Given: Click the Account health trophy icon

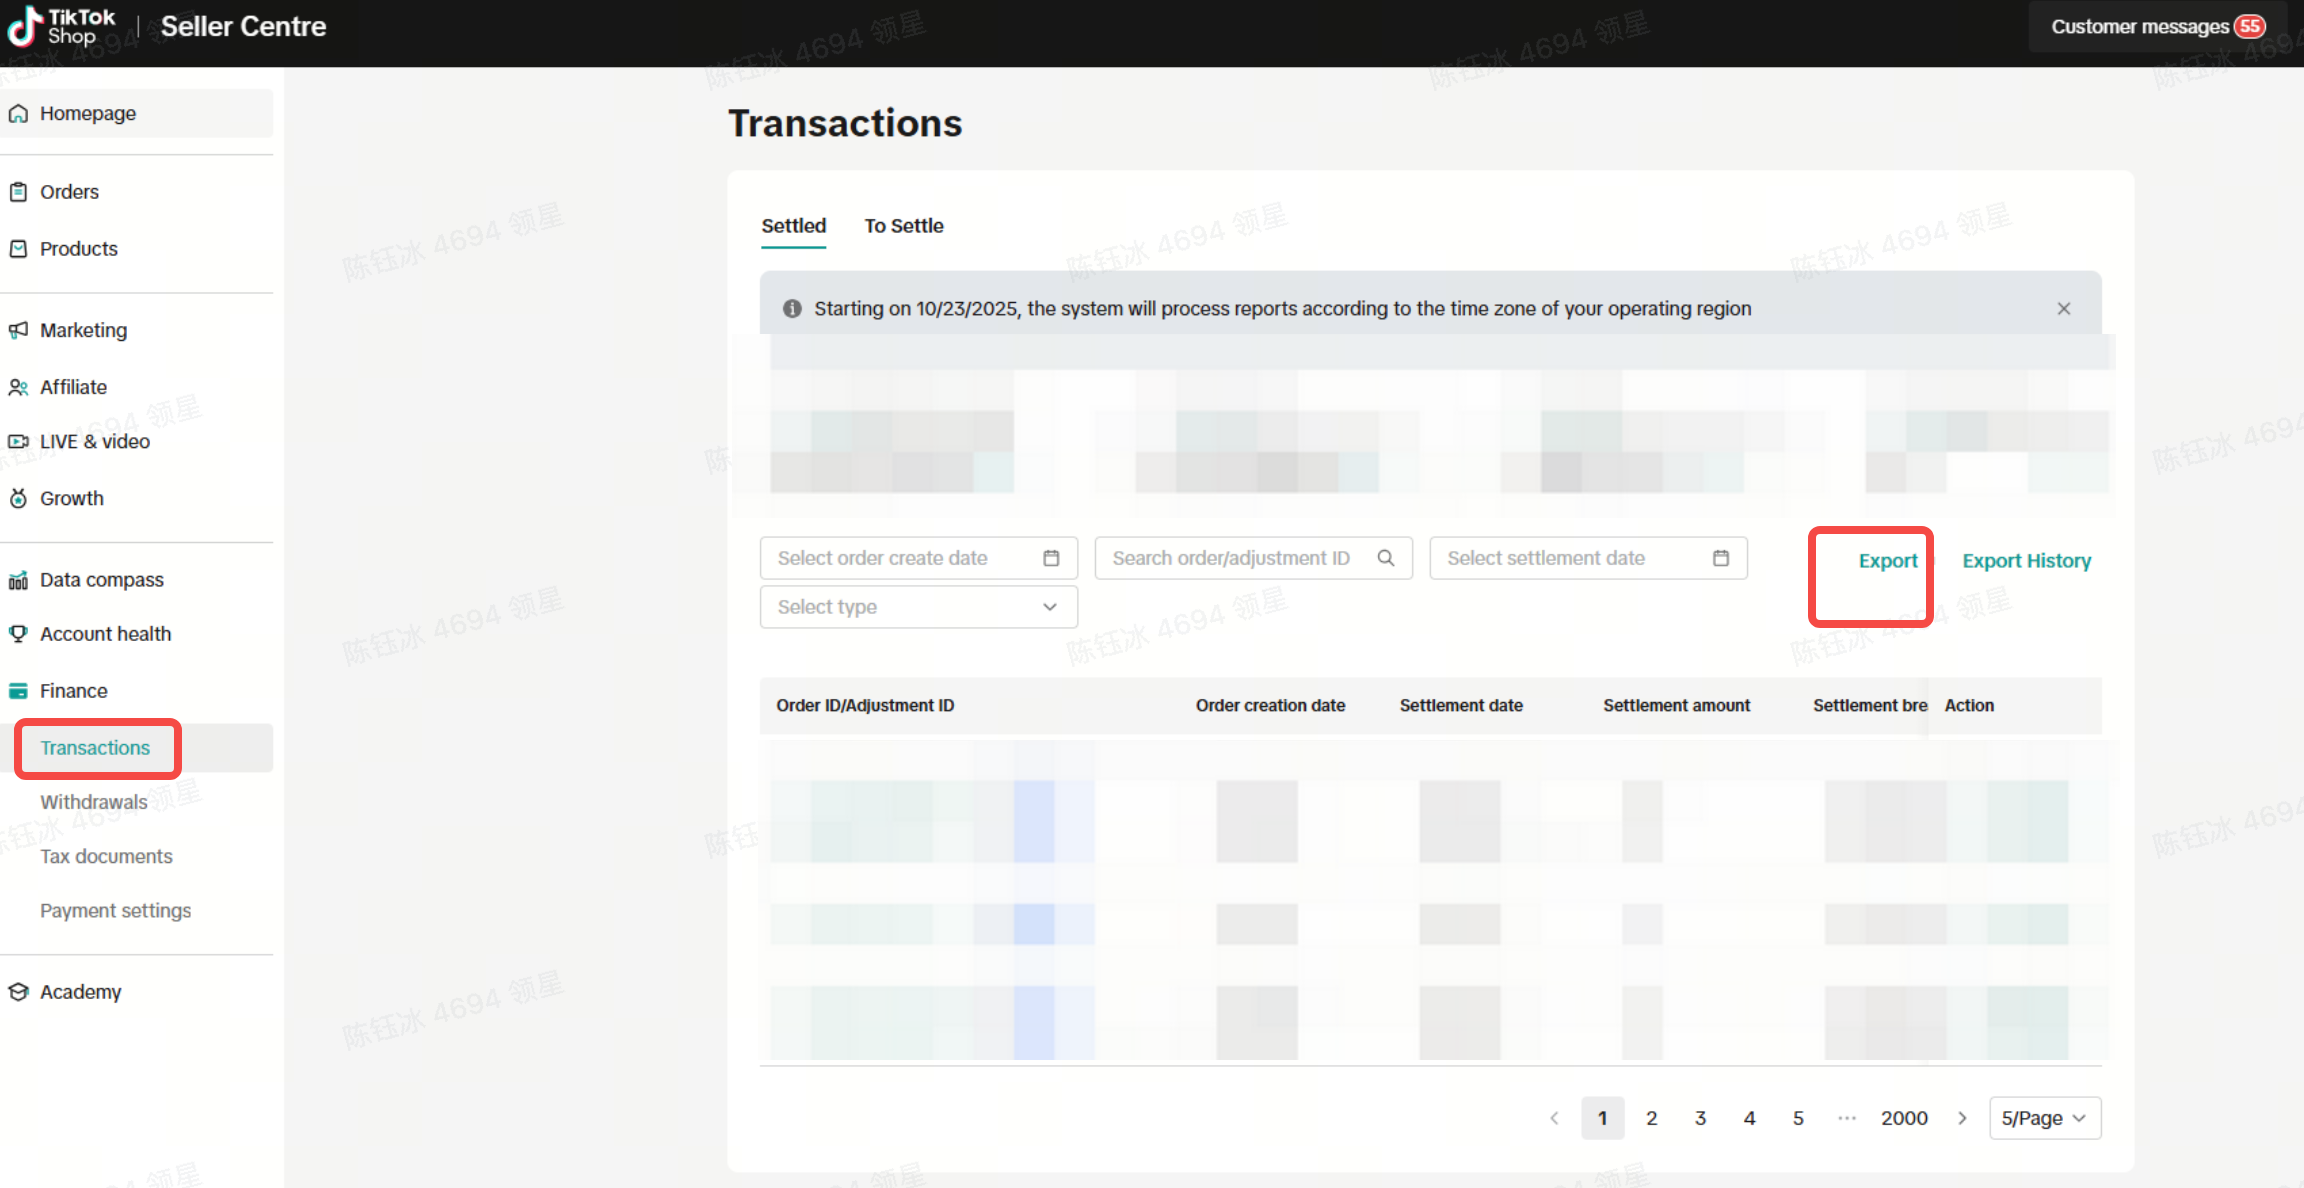Looking at the screenshot, I should point(18,634).
